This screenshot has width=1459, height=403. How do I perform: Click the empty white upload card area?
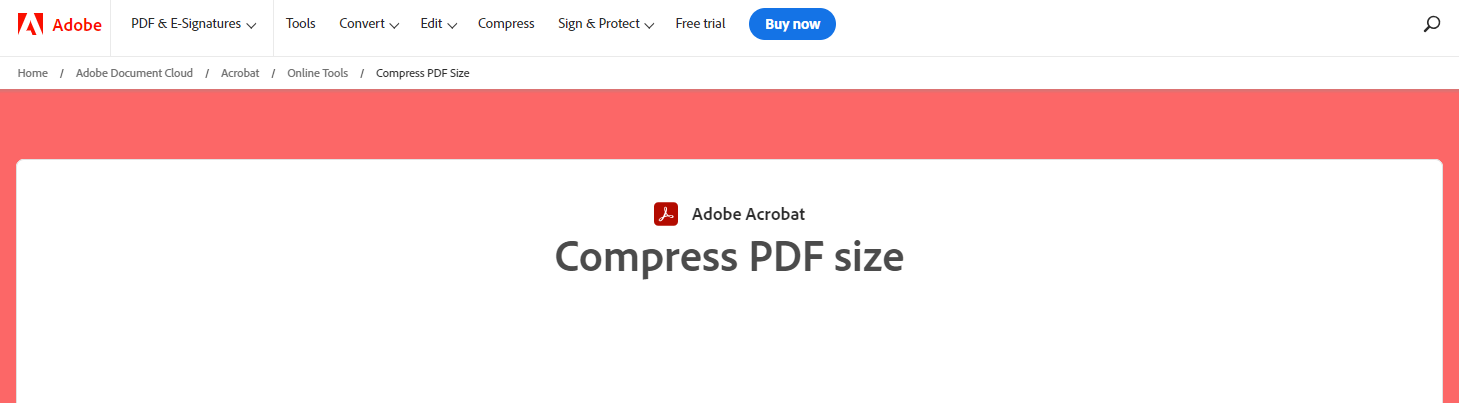tap(729, 345)
